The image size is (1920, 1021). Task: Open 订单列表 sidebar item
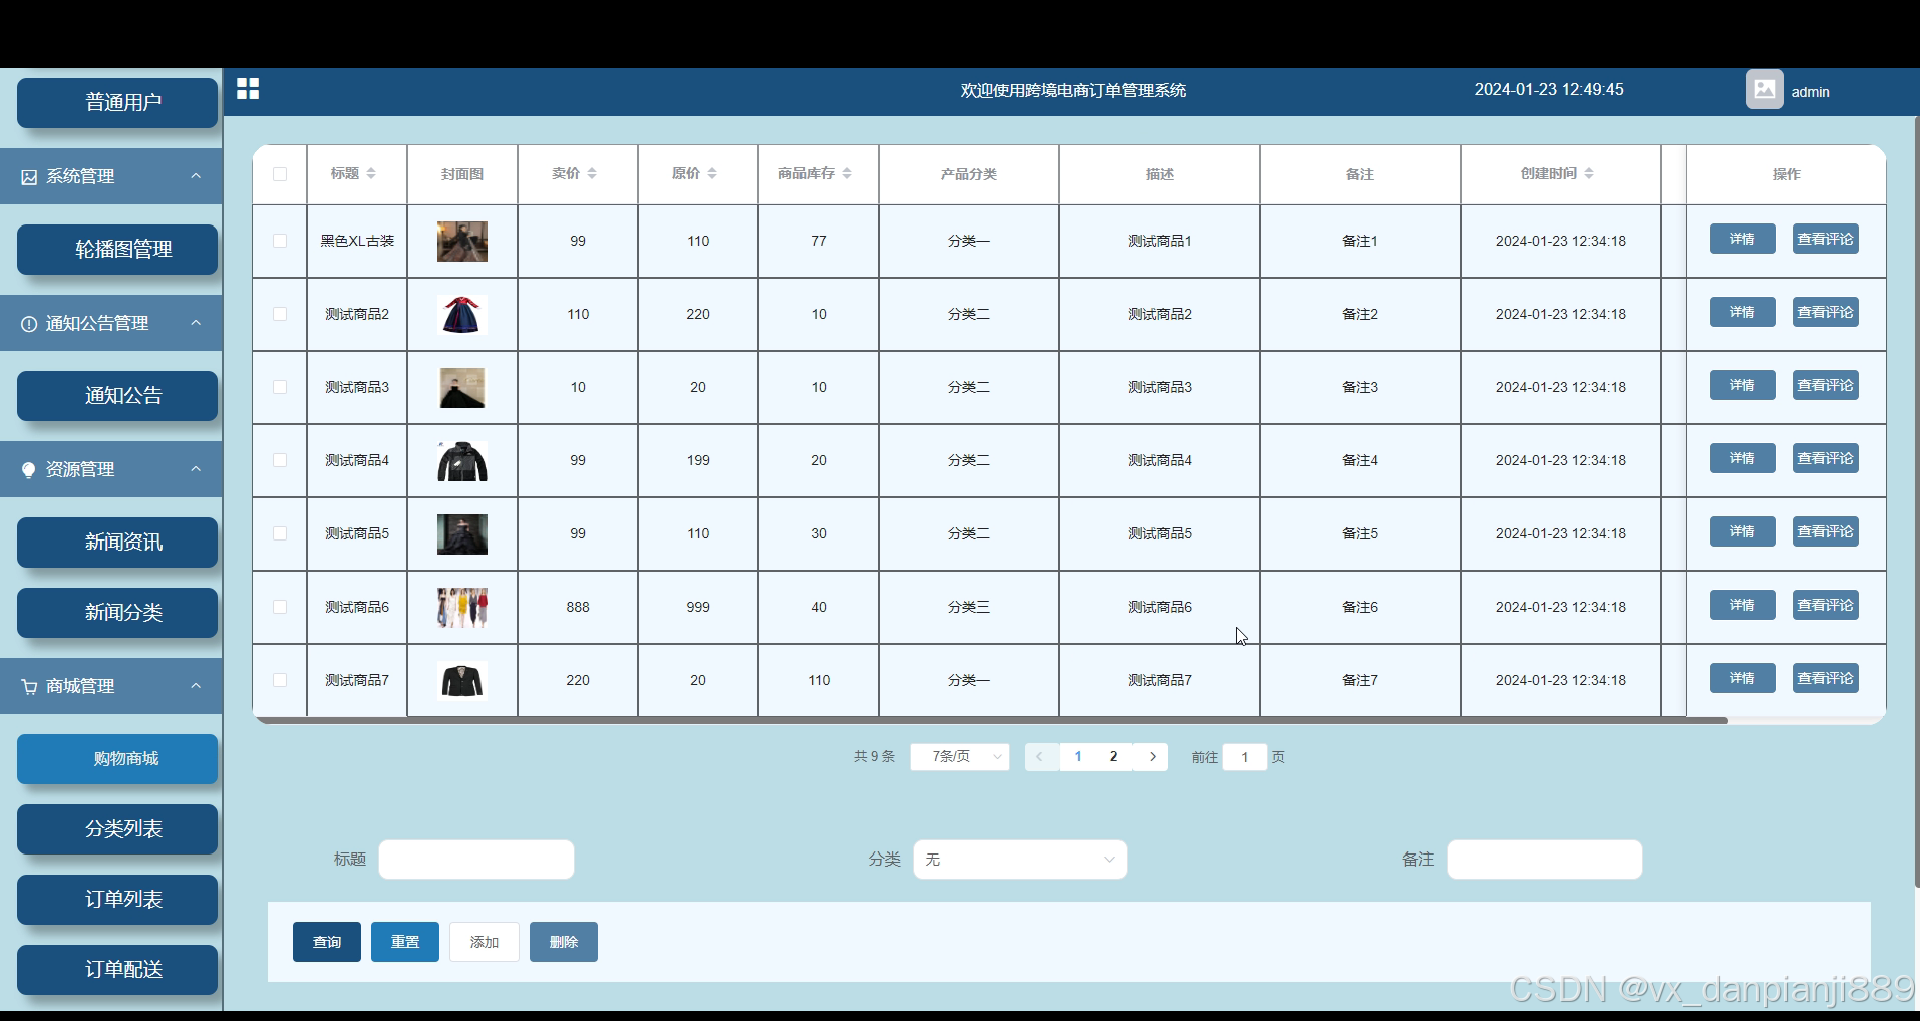tap(118, 900)
